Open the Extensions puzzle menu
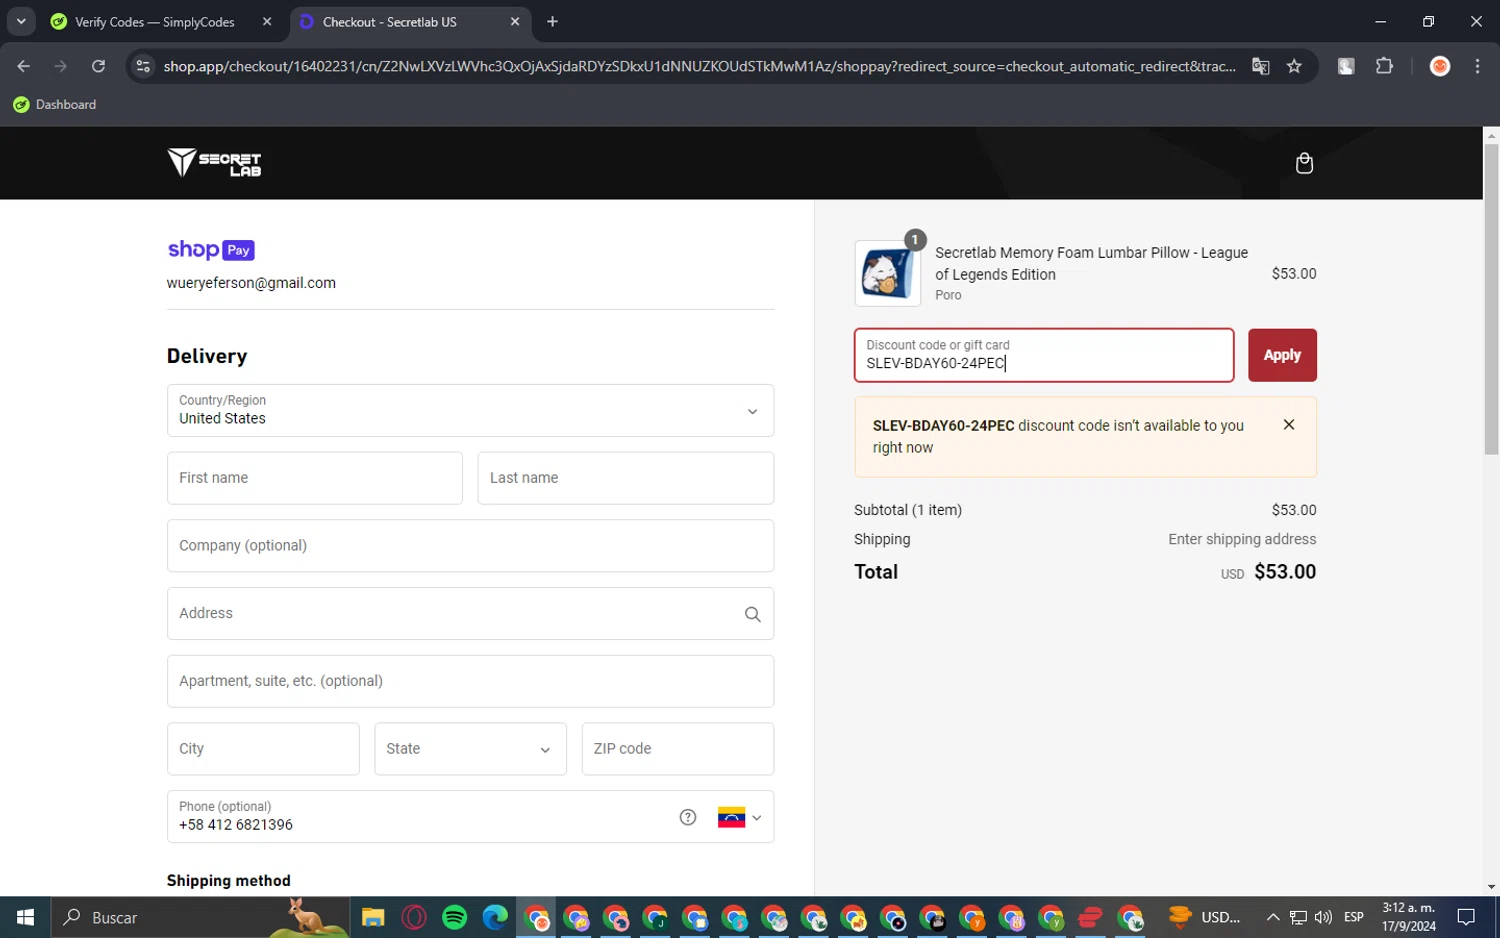1500x938 pixels. click(x=1384, y=66)
